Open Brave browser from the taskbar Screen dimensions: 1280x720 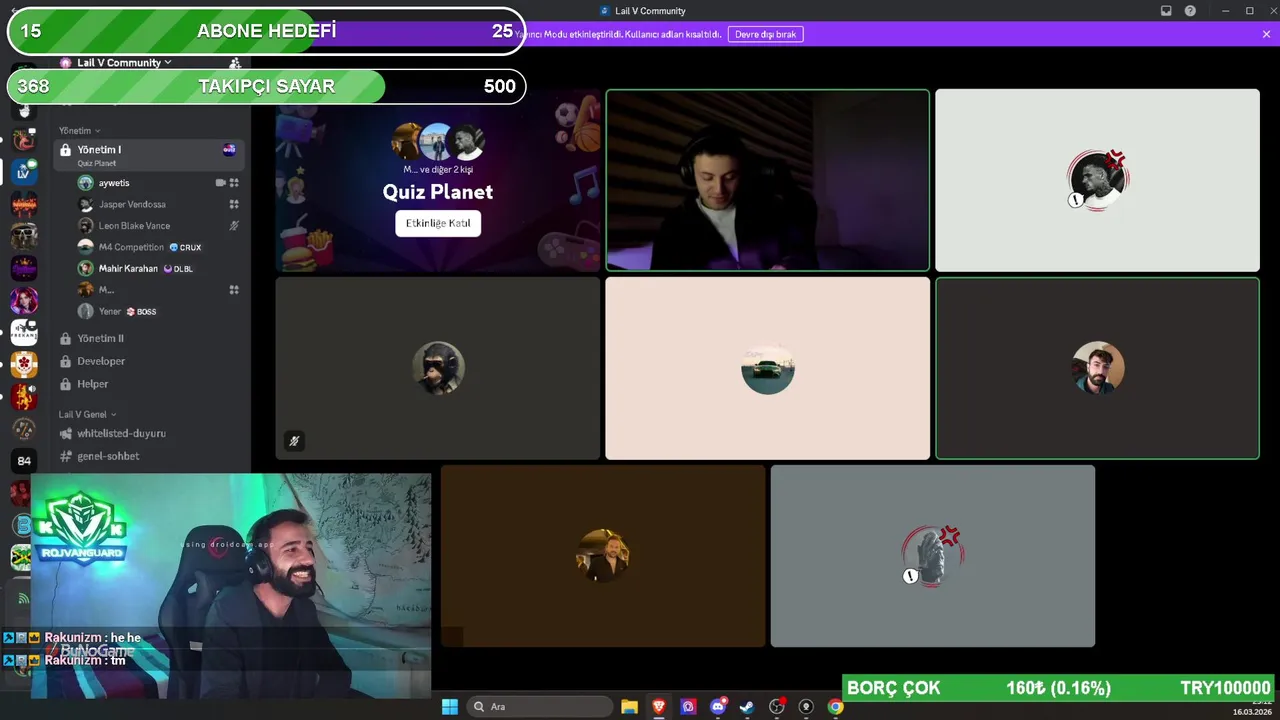coord(659,707)
